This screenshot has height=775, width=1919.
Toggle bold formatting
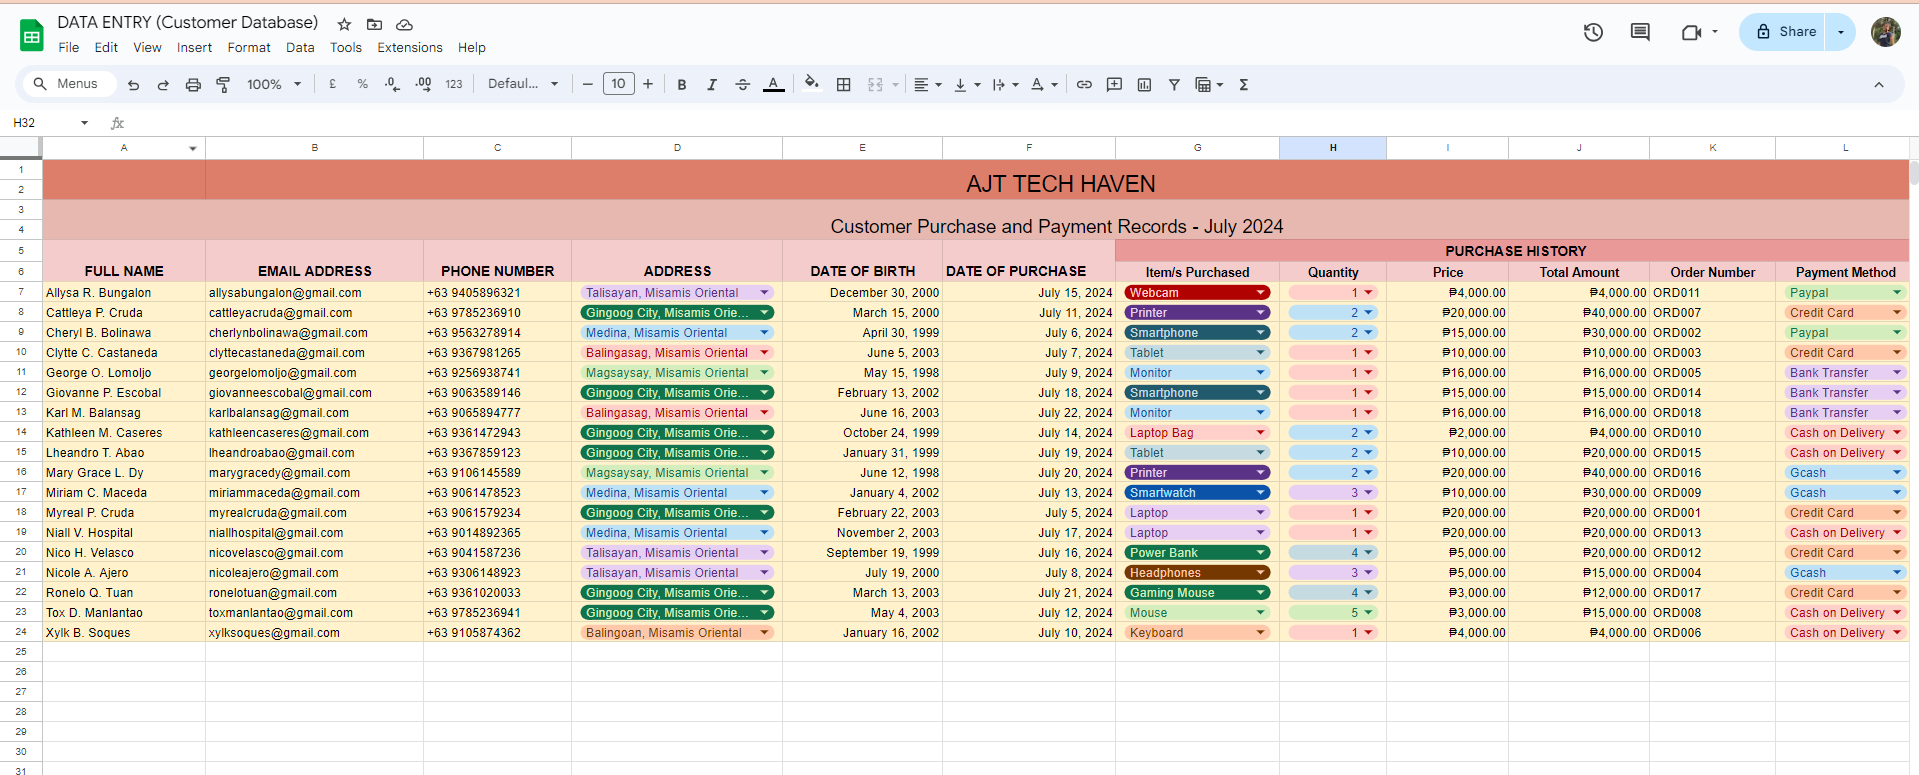(682, 85)
